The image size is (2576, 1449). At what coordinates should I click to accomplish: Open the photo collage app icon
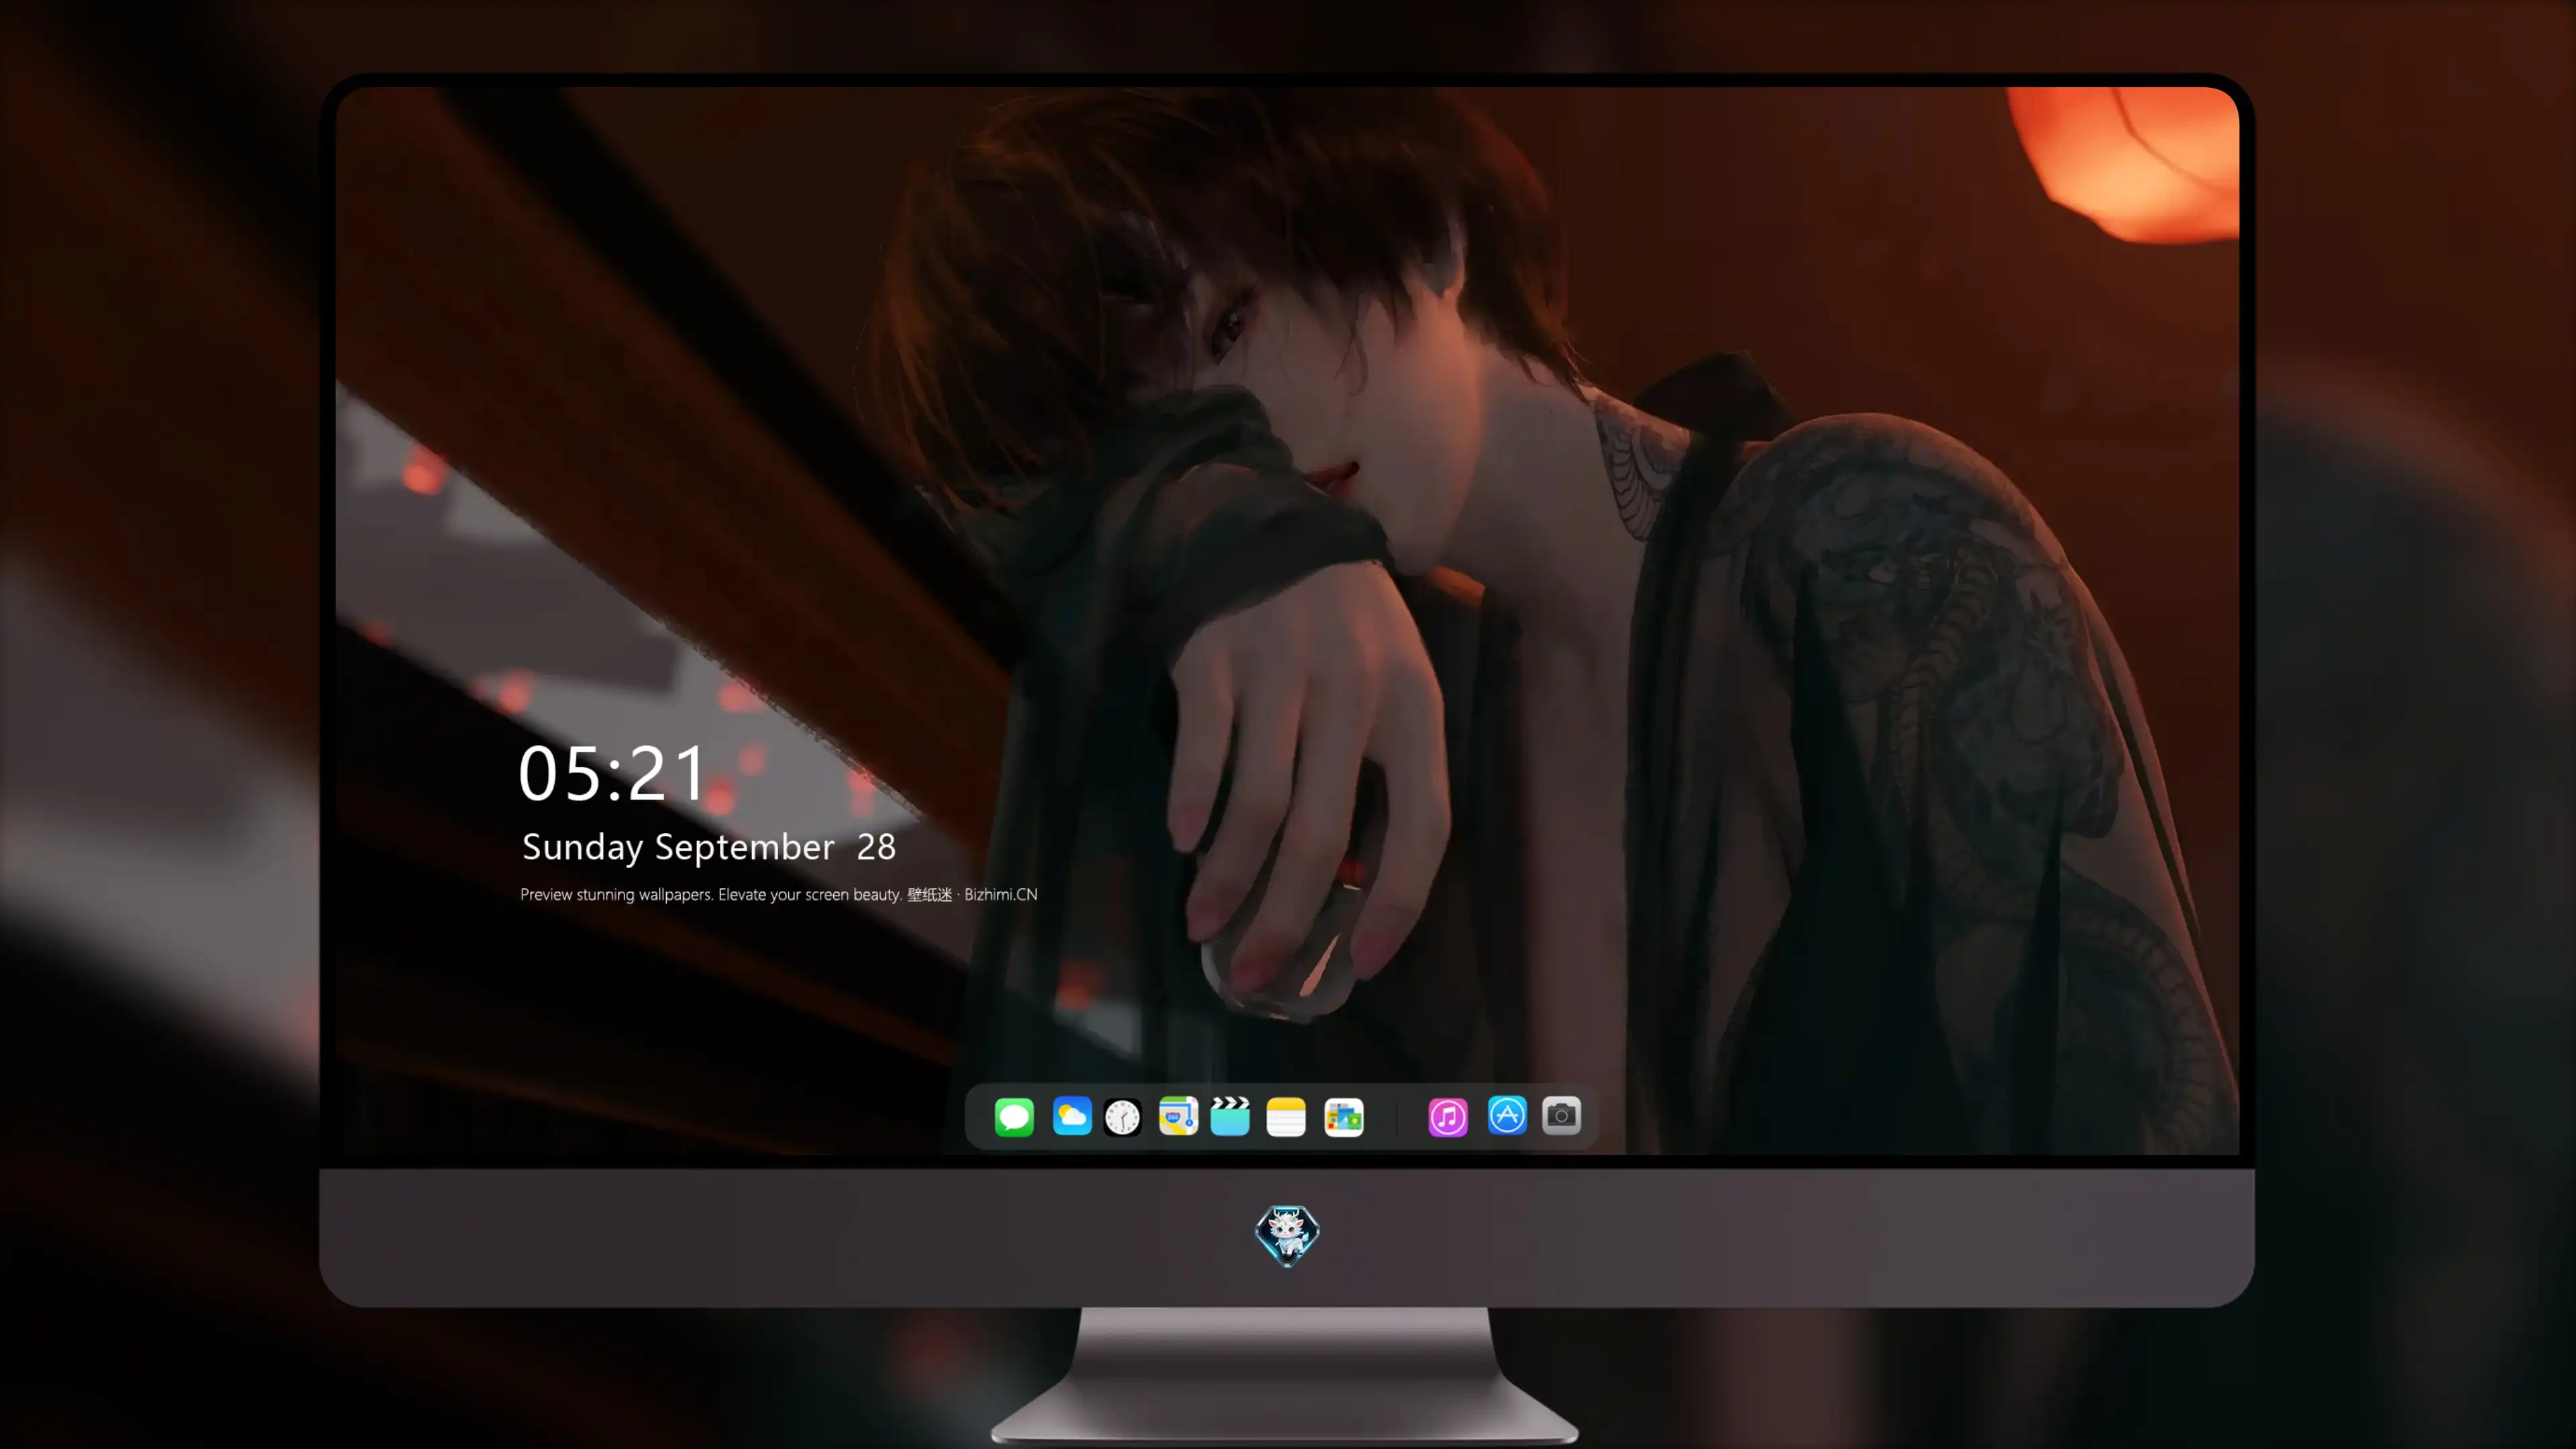coord(1343,1117)
